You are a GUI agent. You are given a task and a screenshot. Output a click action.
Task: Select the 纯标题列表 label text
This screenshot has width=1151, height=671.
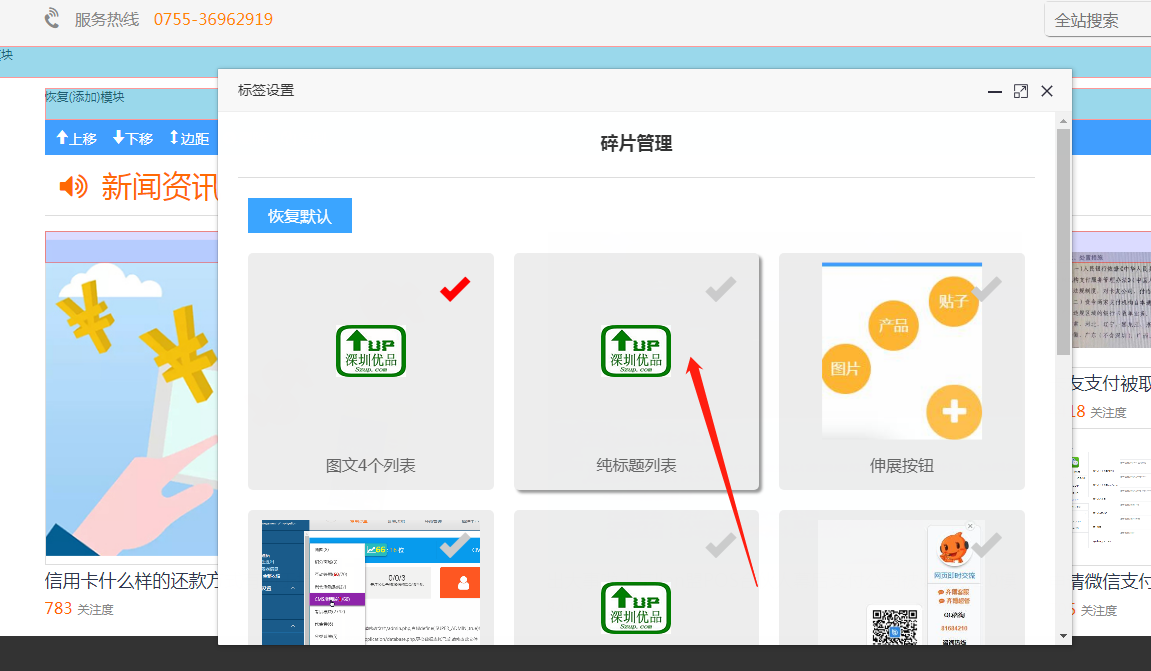[636, 466]
